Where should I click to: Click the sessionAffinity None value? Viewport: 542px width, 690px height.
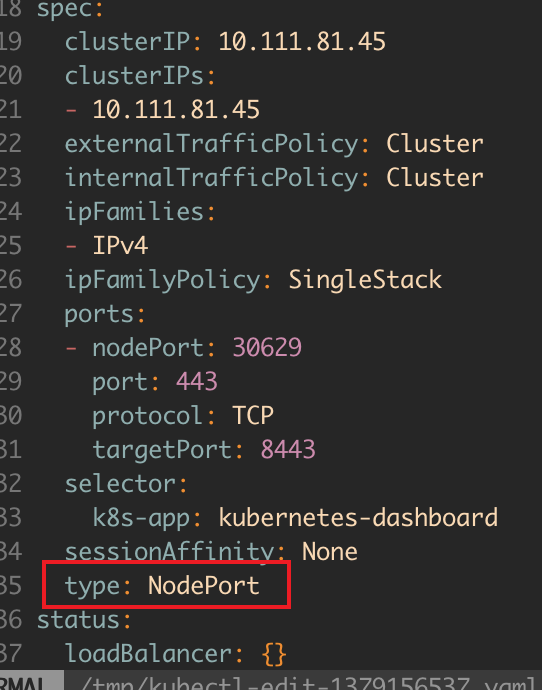(x=330, y=552)
